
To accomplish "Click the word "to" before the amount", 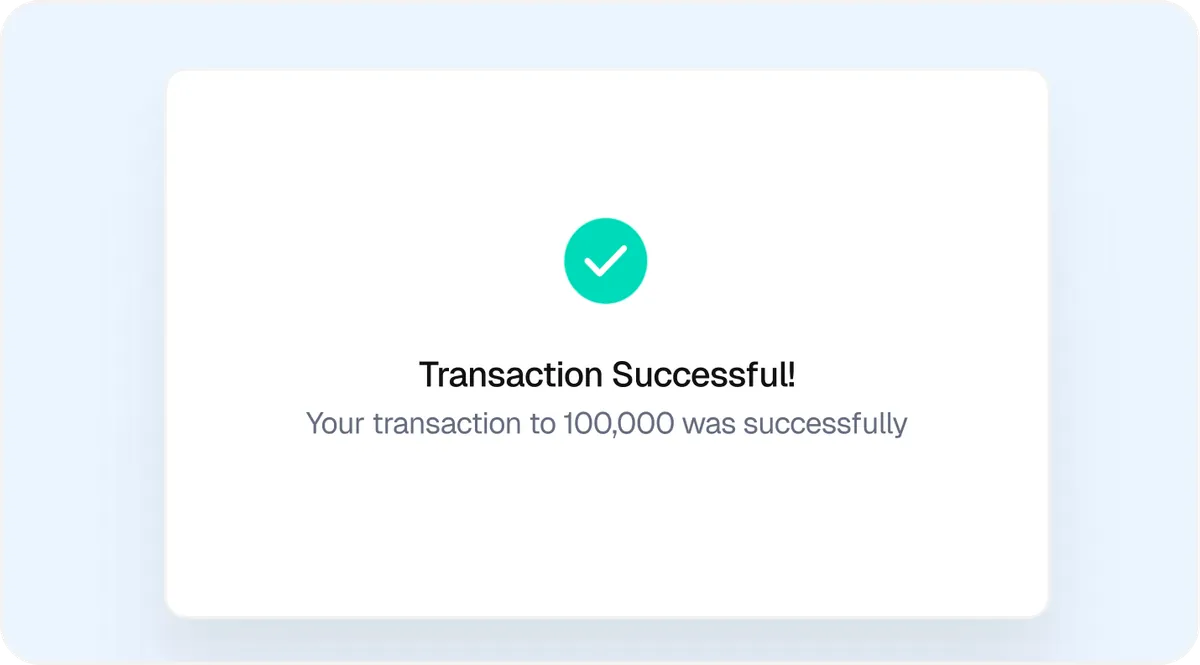I will pyautogui.click(x=541, y=424).
